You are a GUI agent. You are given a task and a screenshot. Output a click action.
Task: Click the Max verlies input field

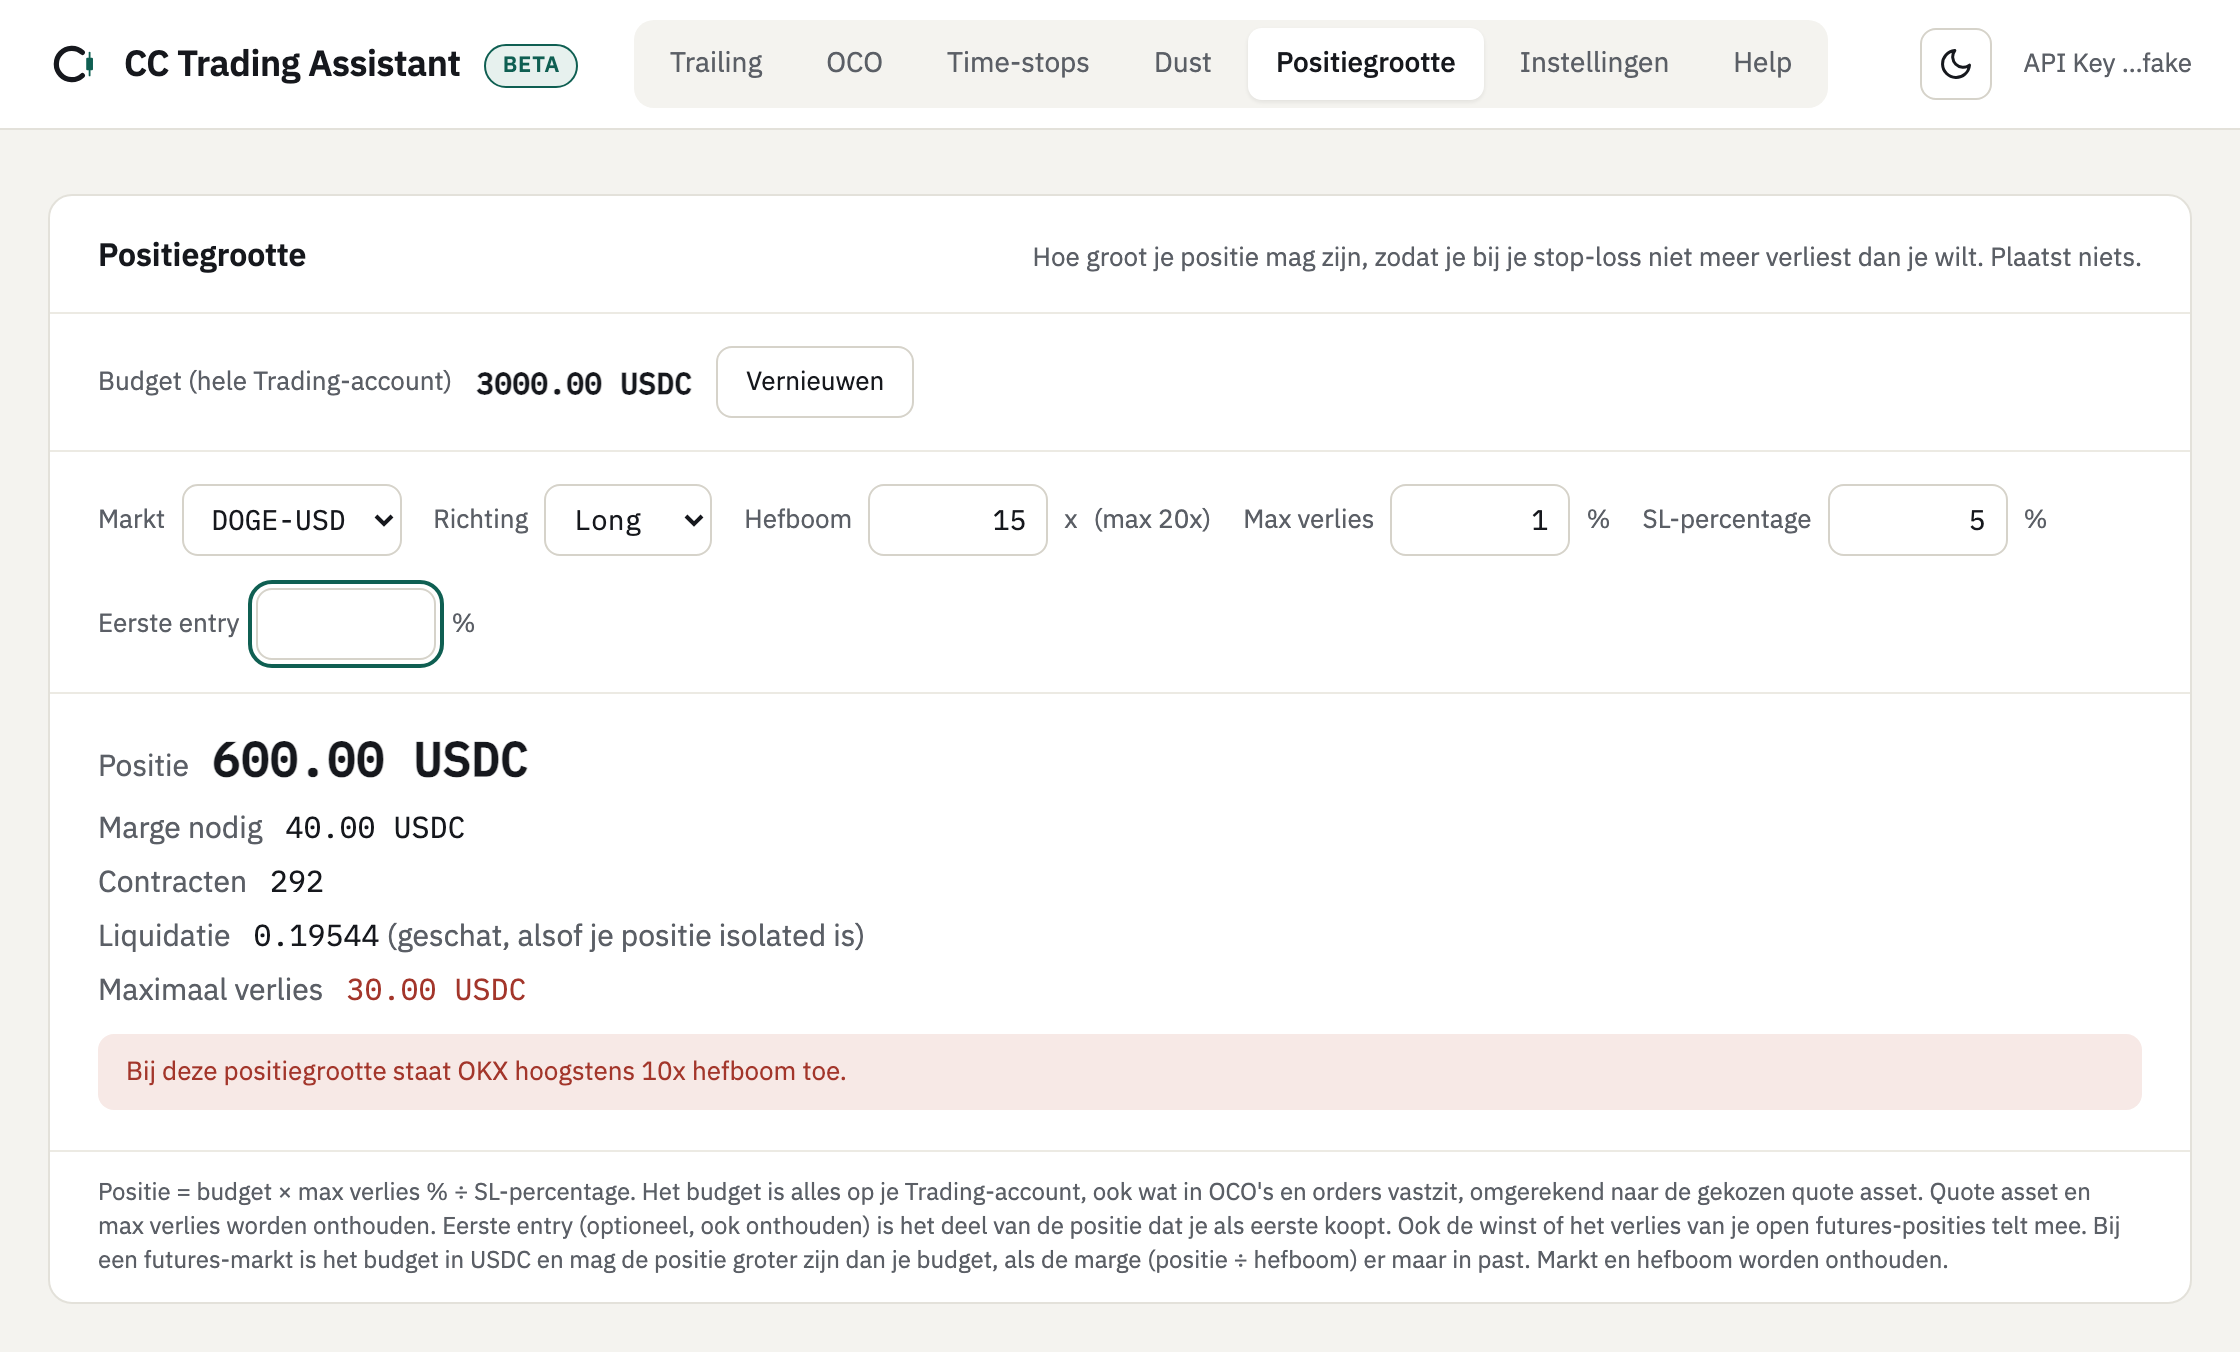(1480, 520)
